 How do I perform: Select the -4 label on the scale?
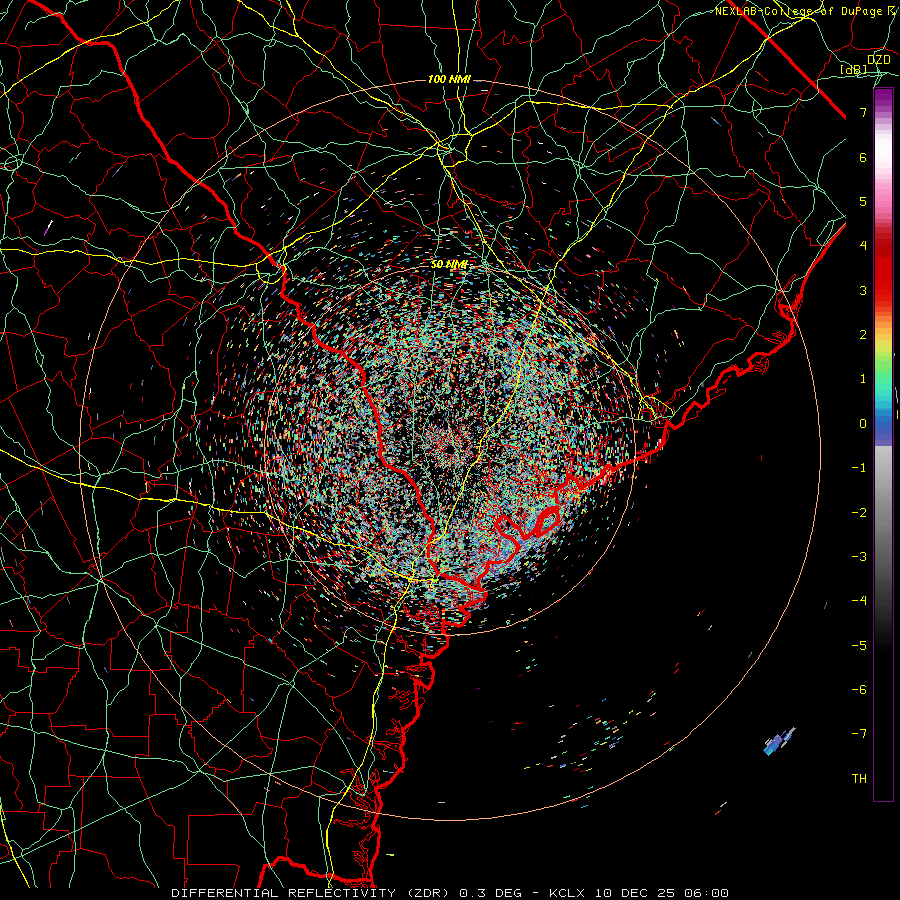tap(859, 601)
